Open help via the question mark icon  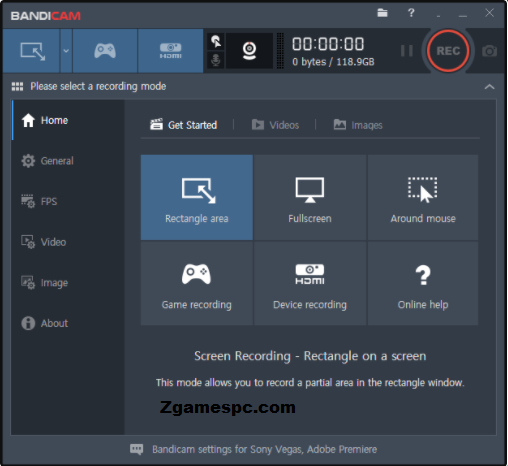[411, 13]
